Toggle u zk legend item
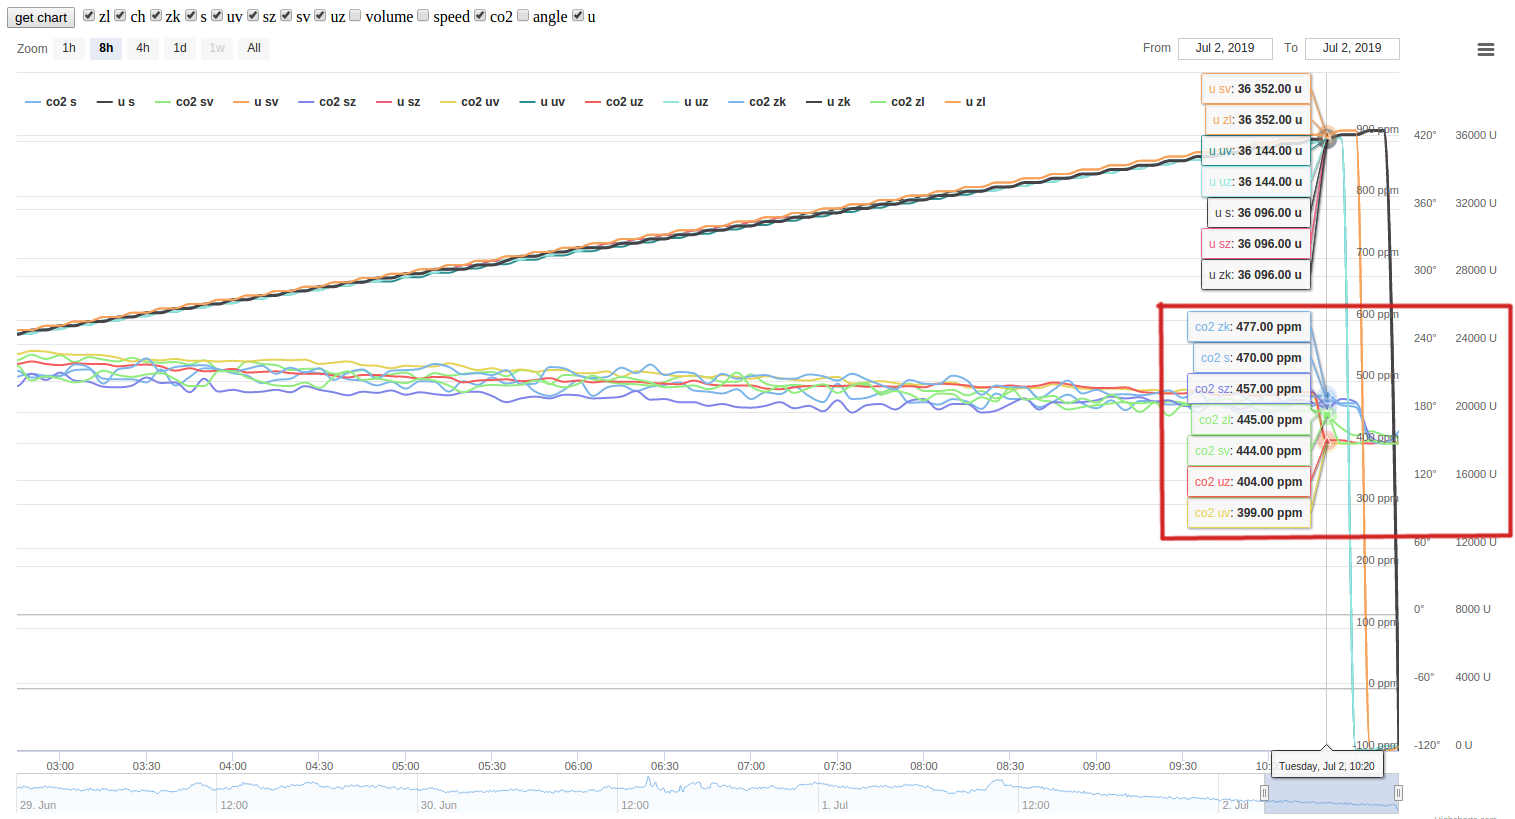The height and width of the screenshot is (819, 1515). (x=829, y=102)
